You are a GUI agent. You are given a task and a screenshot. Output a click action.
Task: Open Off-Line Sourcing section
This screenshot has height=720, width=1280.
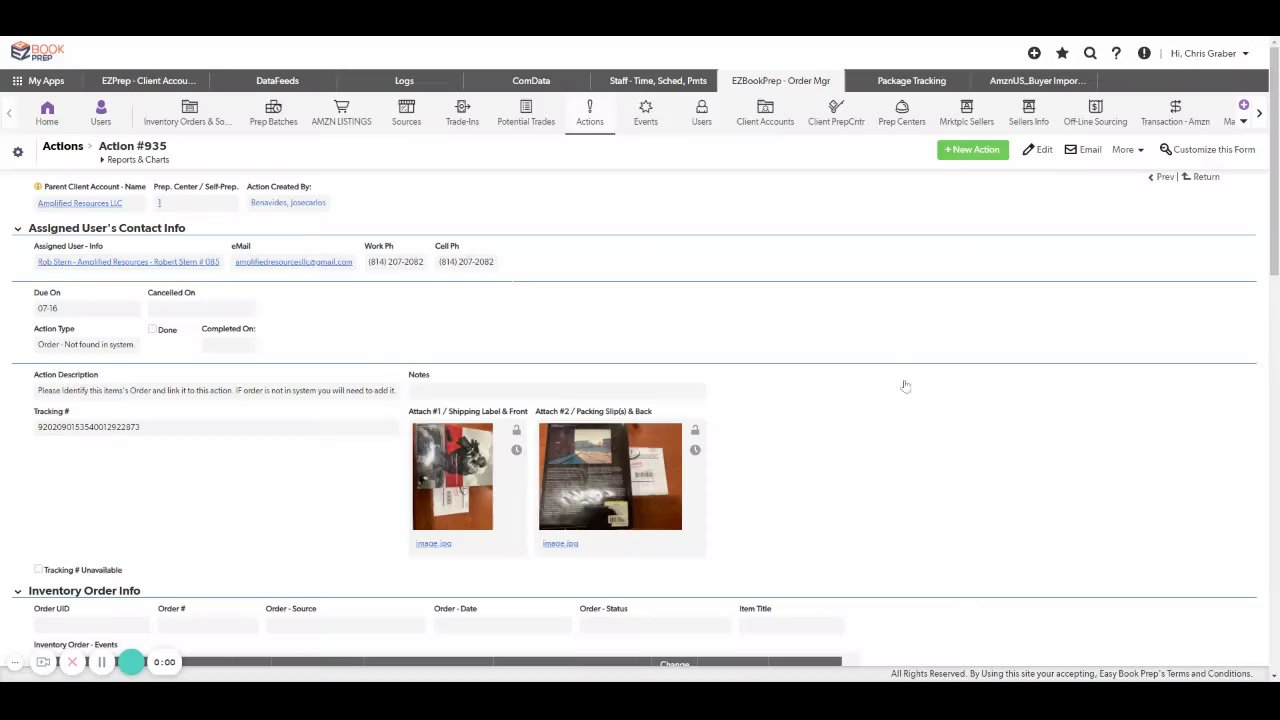click(x=1095, y=113)
